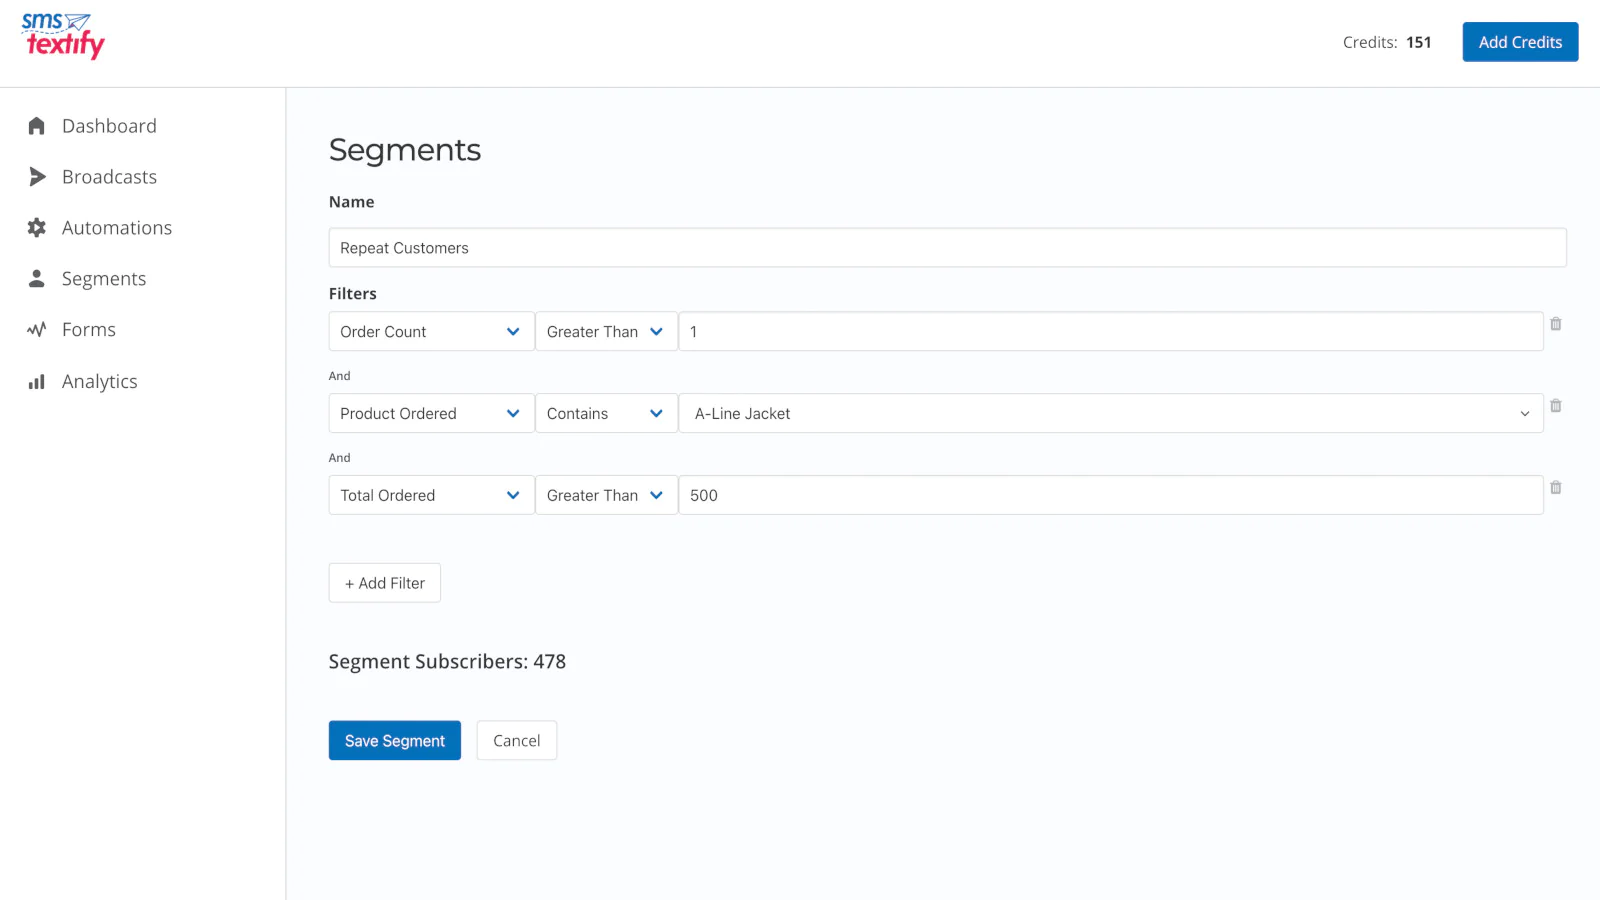Delete the Order Count filter row

(x=1555, y=324)
